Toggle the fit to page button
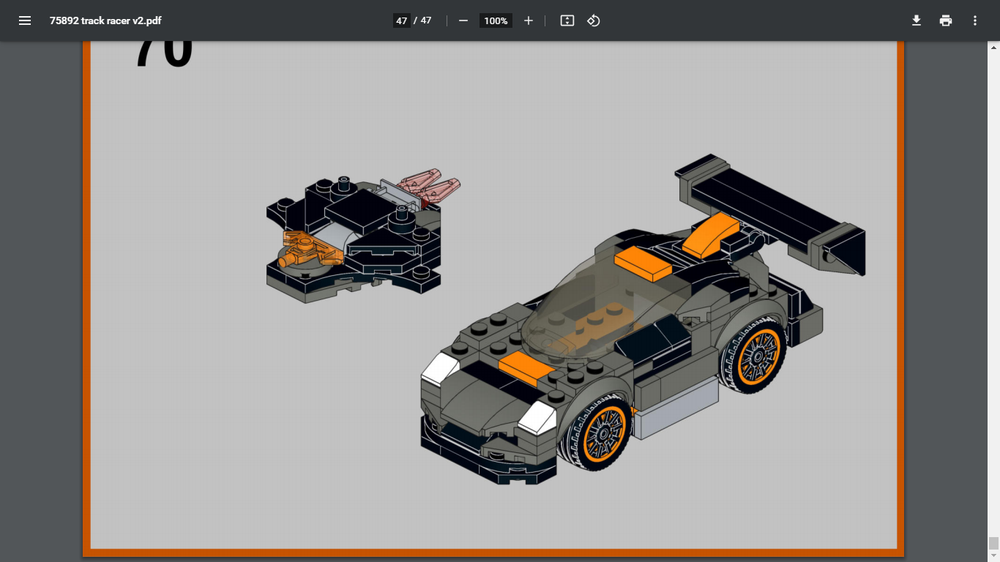 [x=567, y=20]
